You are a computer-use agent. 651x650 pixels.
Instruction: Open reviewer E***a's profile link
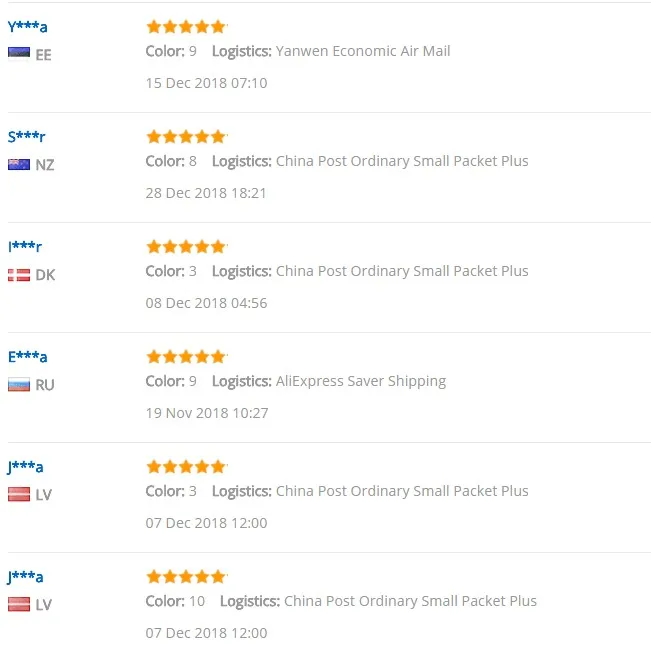point(27,357)
